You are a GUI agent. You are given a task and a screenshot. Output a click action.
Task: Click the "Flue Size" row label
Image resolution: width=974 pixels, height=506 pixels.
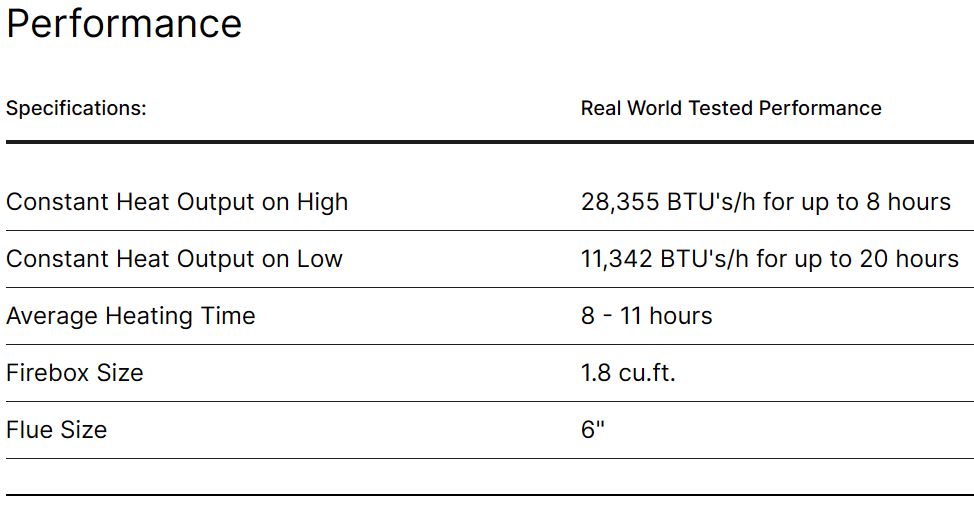57,430
